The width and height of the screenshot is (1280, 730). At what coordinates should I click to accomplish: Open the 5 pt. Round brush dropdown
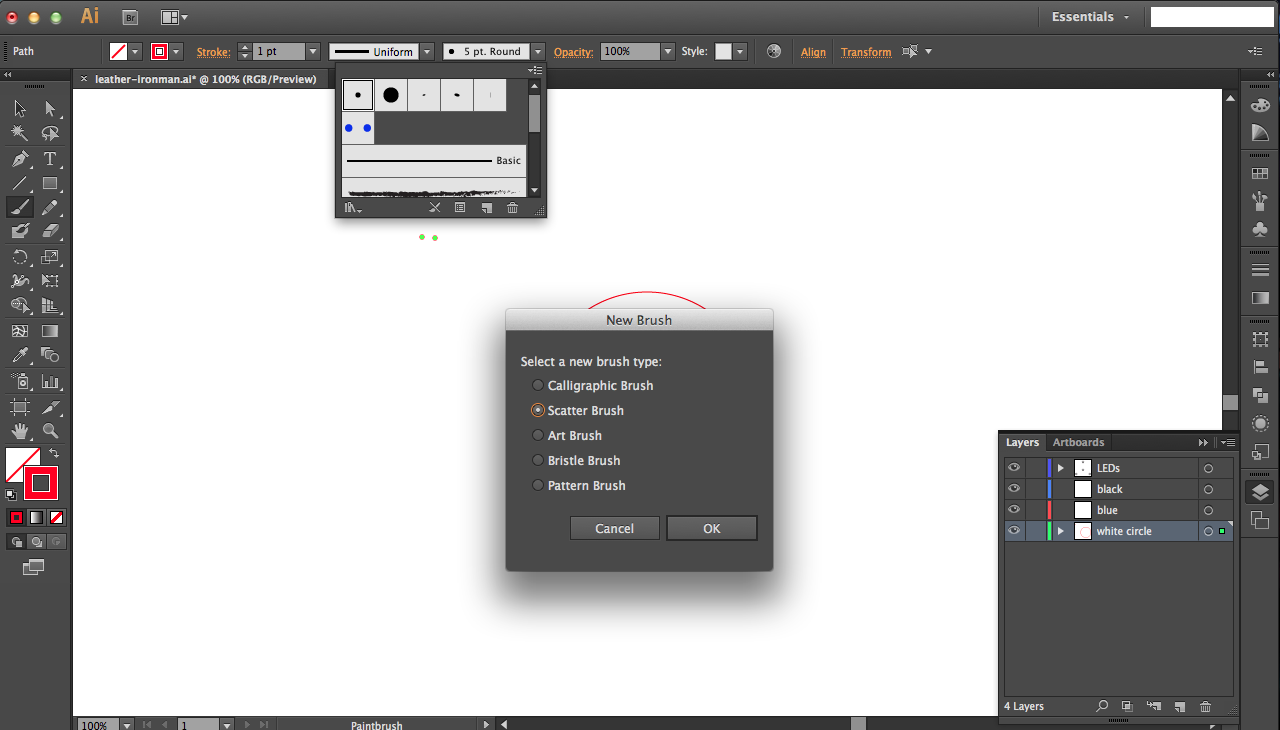coord(537,51)
